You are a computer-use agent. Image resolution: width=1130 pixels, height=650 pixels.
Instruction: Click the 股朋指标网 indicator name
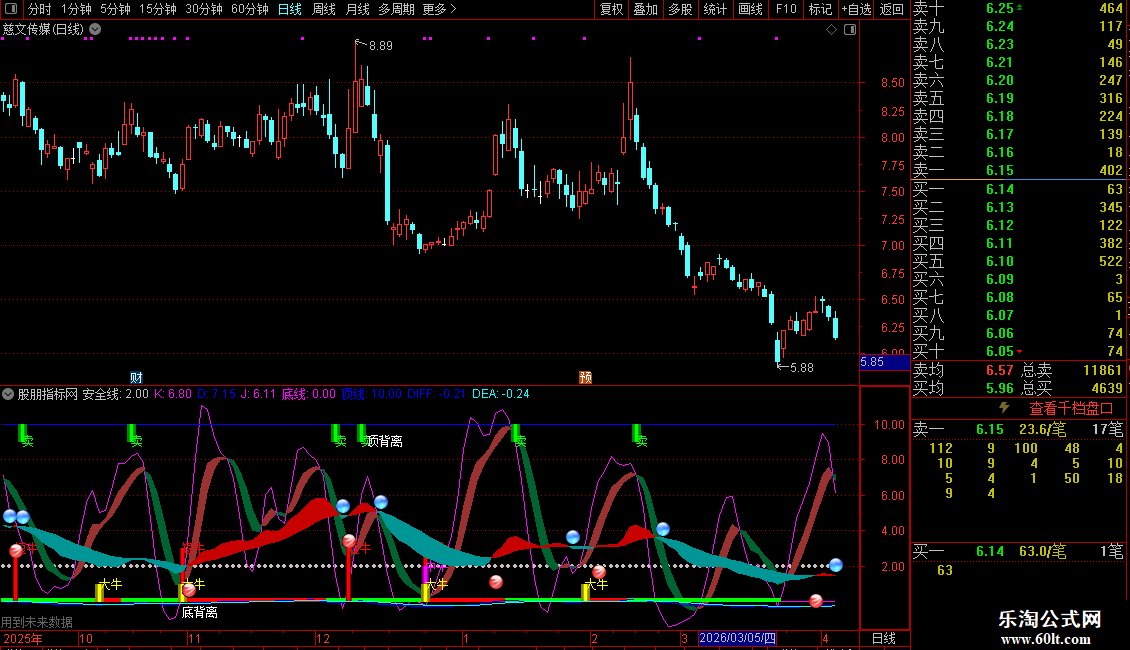pos(48,394)
